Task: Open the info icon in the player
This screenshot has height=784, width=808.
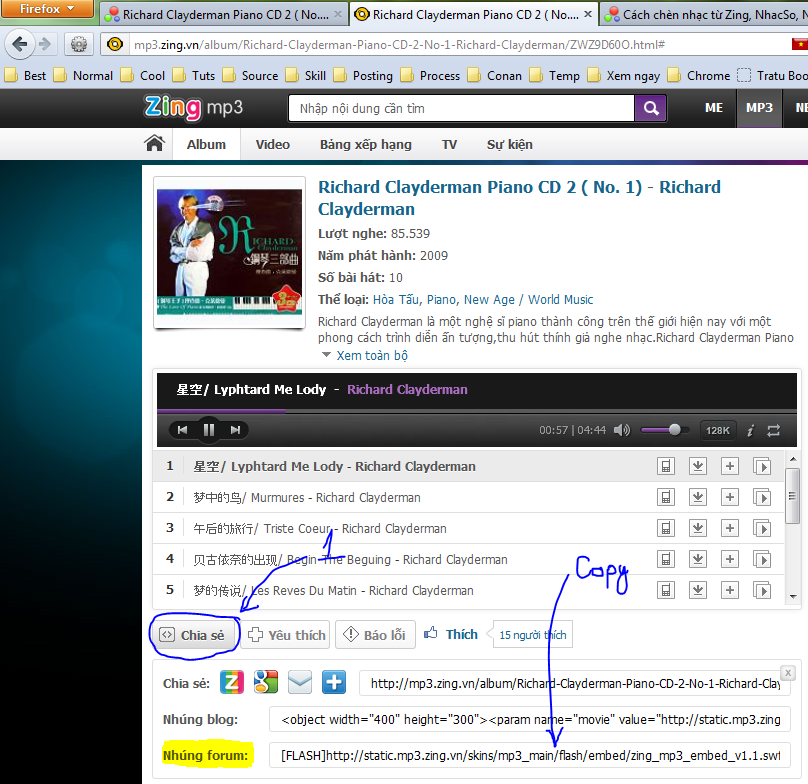Action: pos(750,430)
